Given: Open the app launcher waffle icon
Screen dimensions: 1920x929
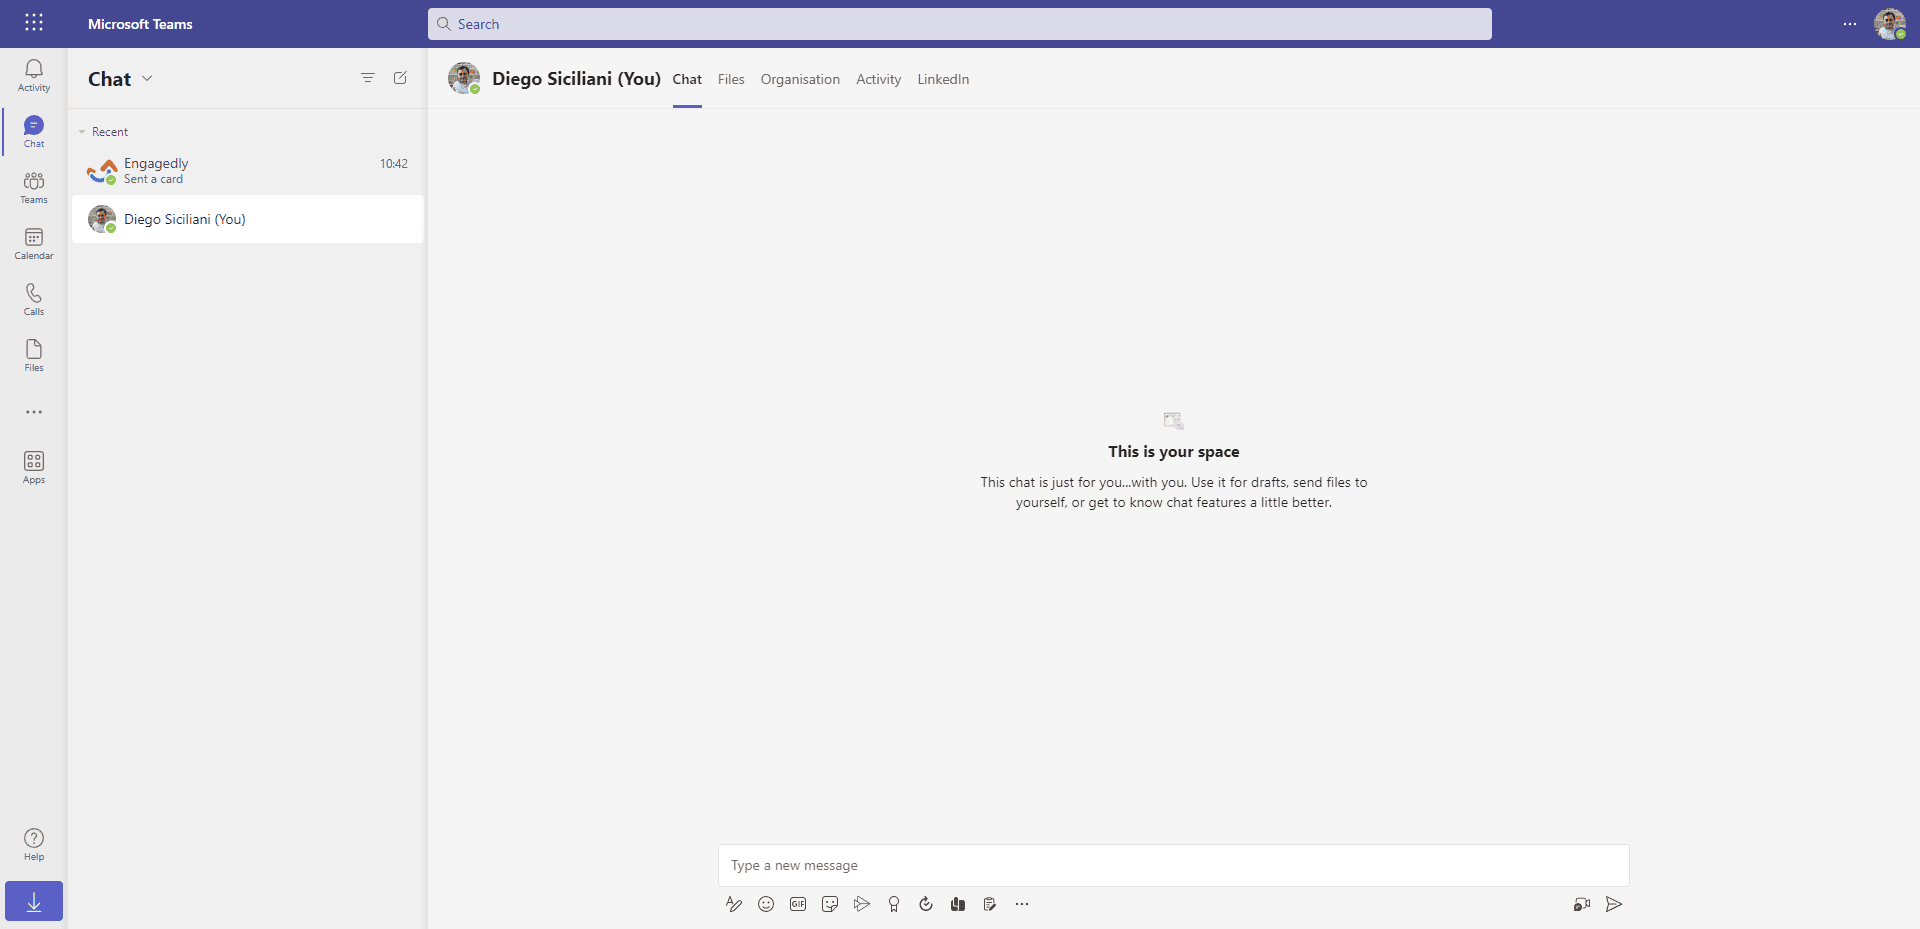Looking at the screenshot, I should 34,23.
